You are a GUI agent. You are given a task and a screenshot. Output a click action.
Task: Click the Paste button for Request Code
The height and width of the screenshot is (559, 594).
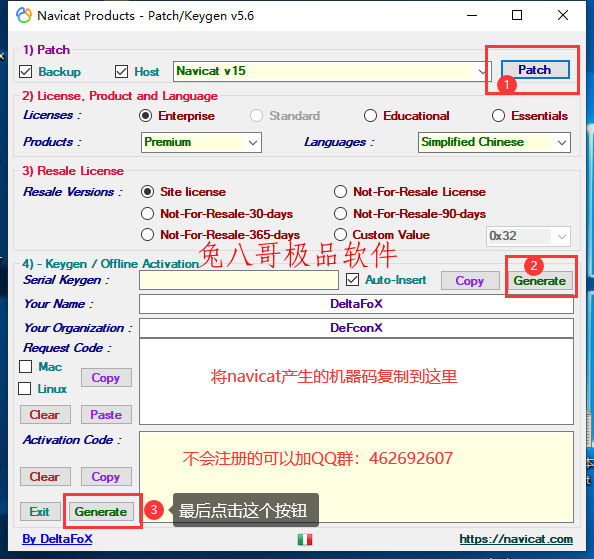coord(106,414)
